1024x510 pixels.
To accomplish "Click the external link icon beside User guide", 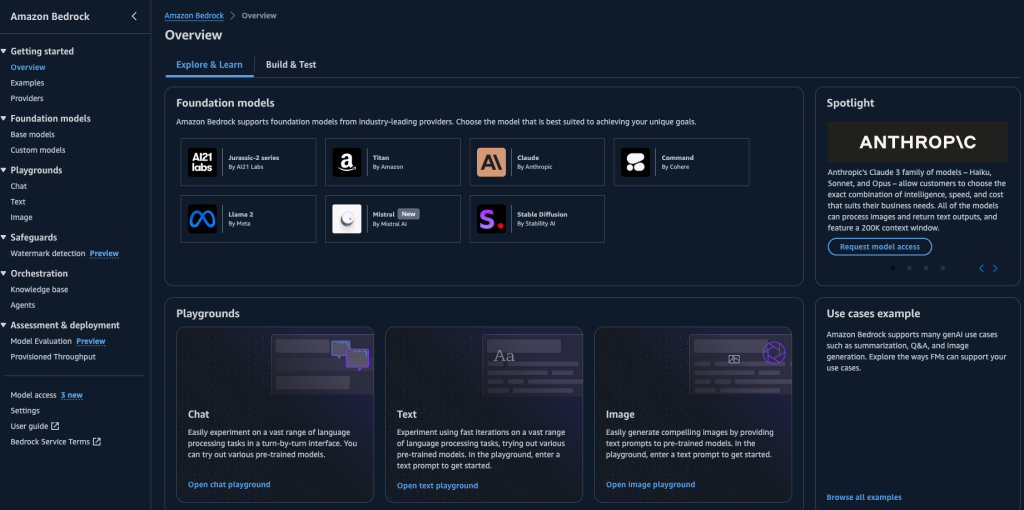I will click(56, 426).
